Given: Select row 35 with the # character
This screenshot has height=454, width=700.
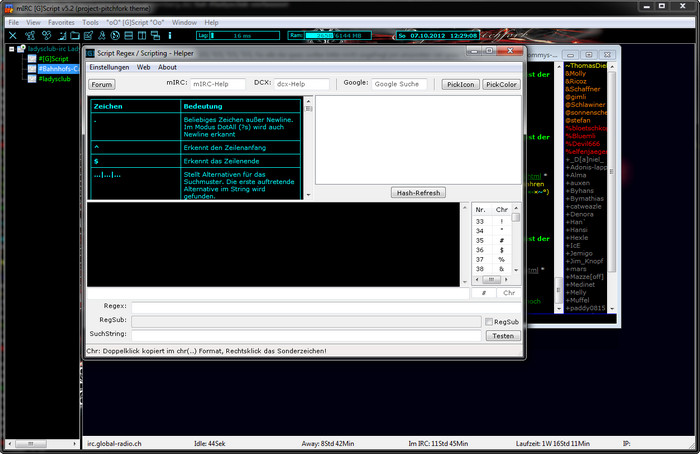Looking at the screenshot, I should tap(492, 240).
